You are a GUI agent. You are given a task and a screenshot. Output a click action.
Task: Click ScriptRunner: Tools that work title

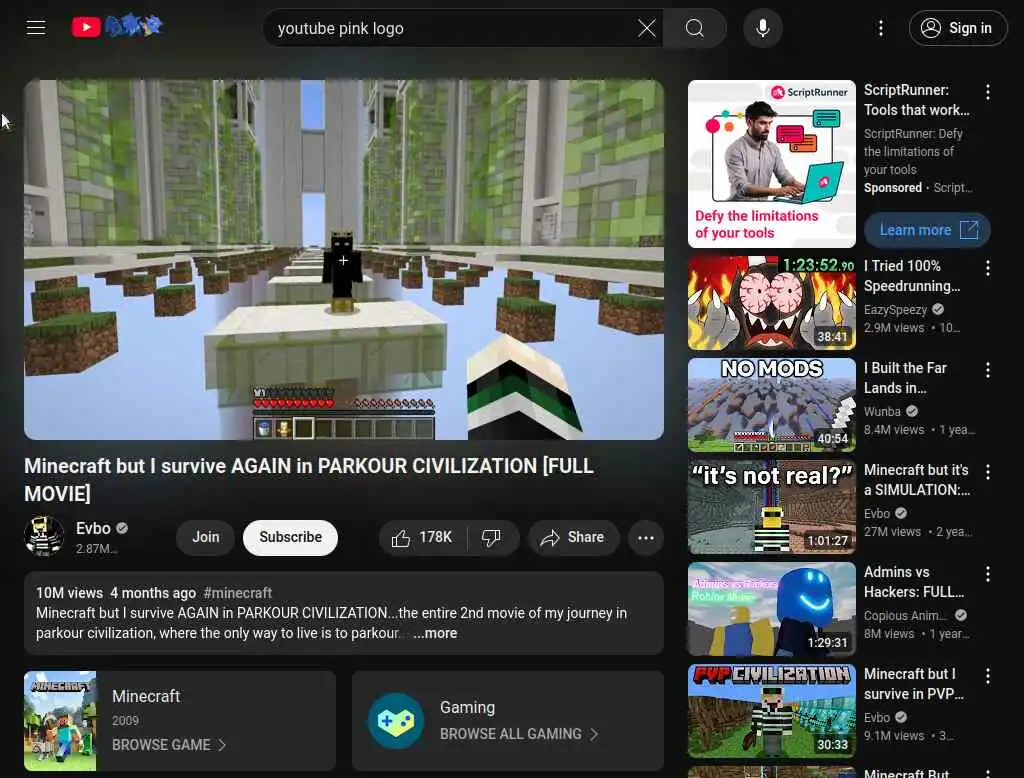coord(916,100)
